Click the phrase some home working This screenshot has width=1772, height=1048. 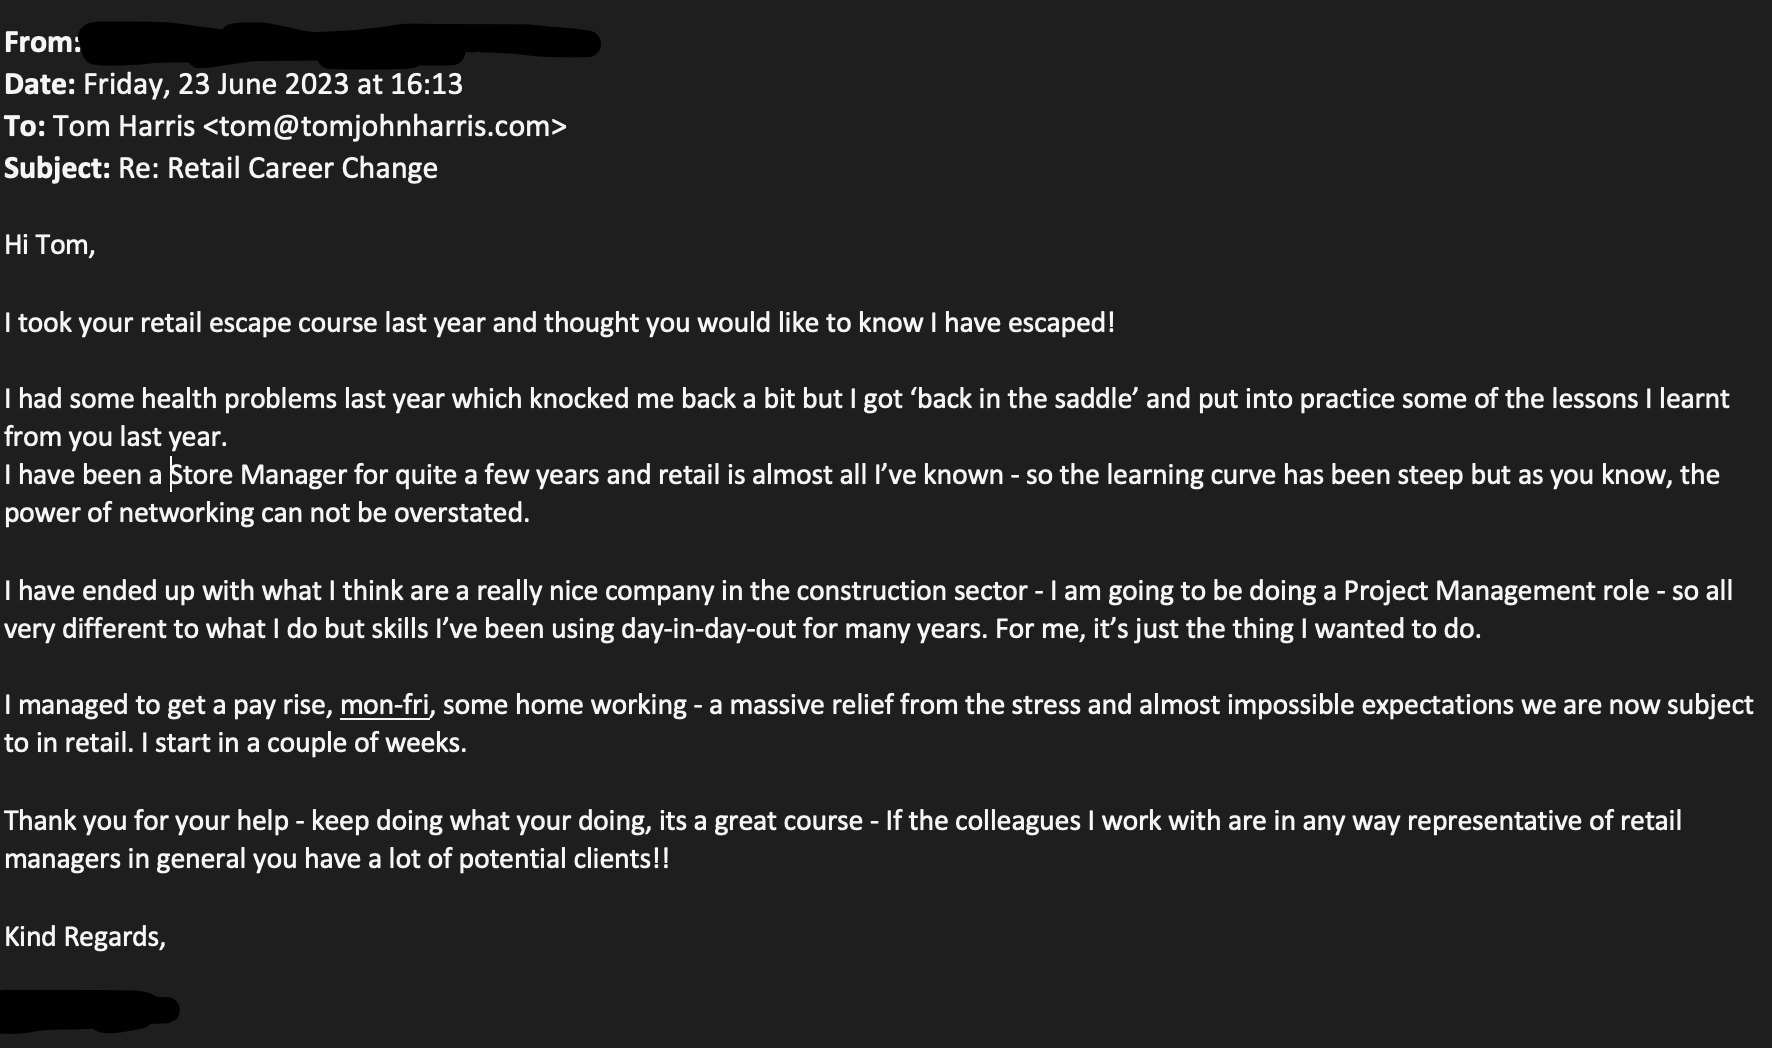tap(565, 705)
